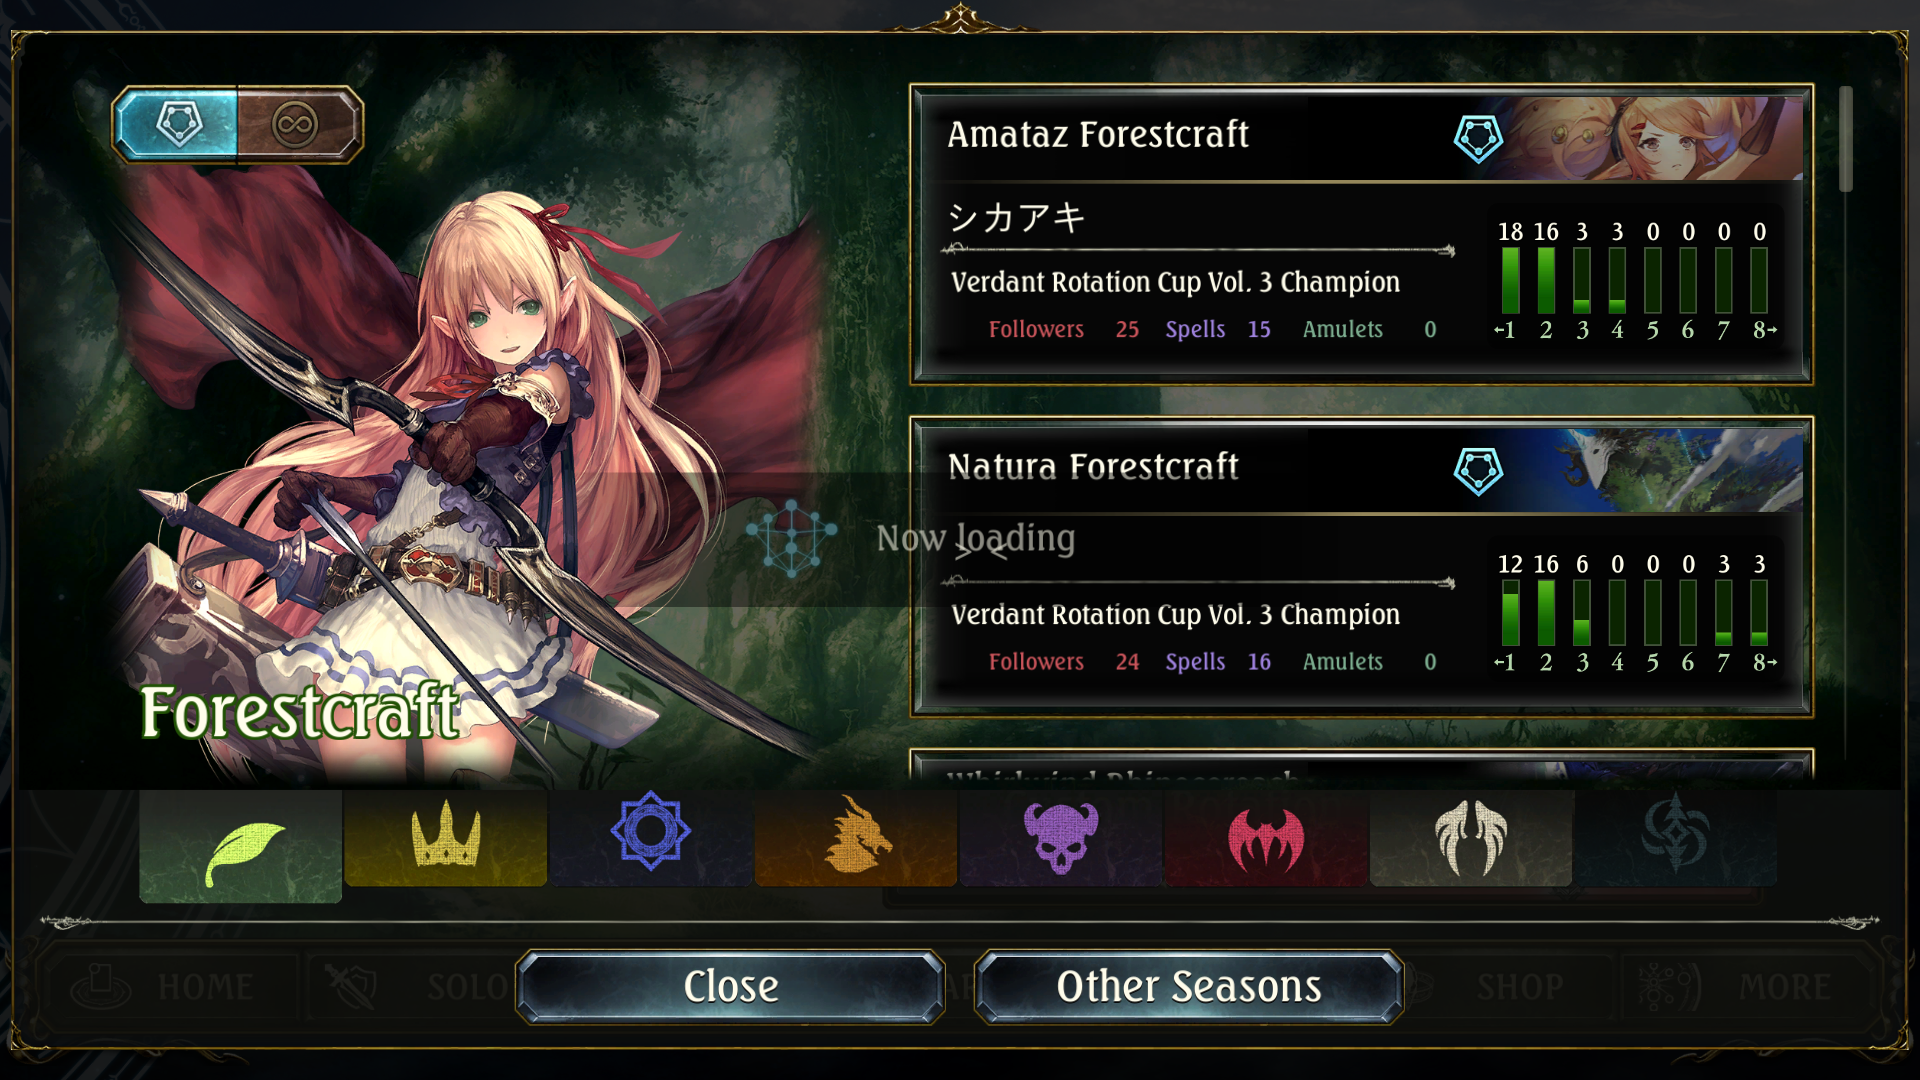Open the Amataz Forestcraft deck entry

point(1361,234)
